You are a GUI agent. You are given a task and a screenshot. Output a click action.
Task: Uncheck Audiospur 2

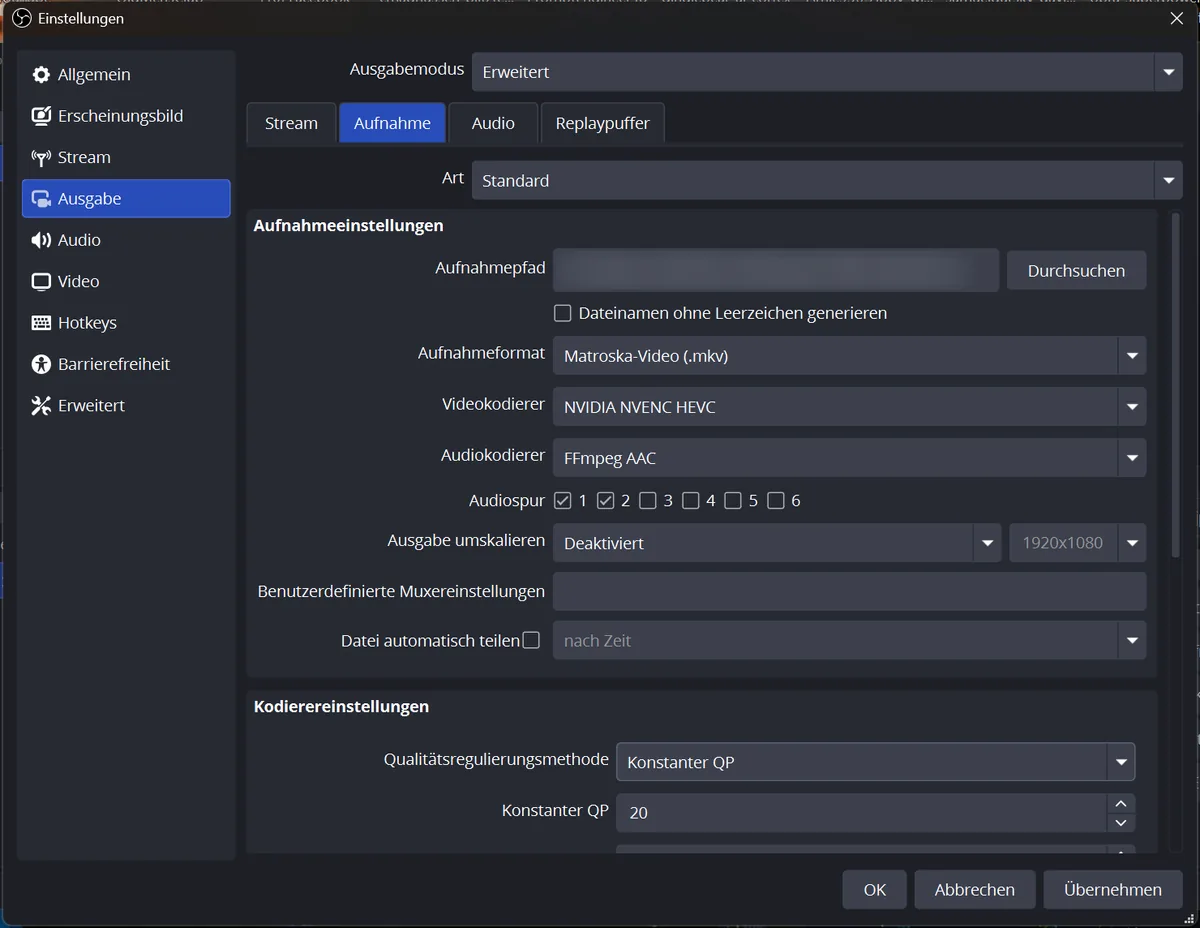[605, 501]
